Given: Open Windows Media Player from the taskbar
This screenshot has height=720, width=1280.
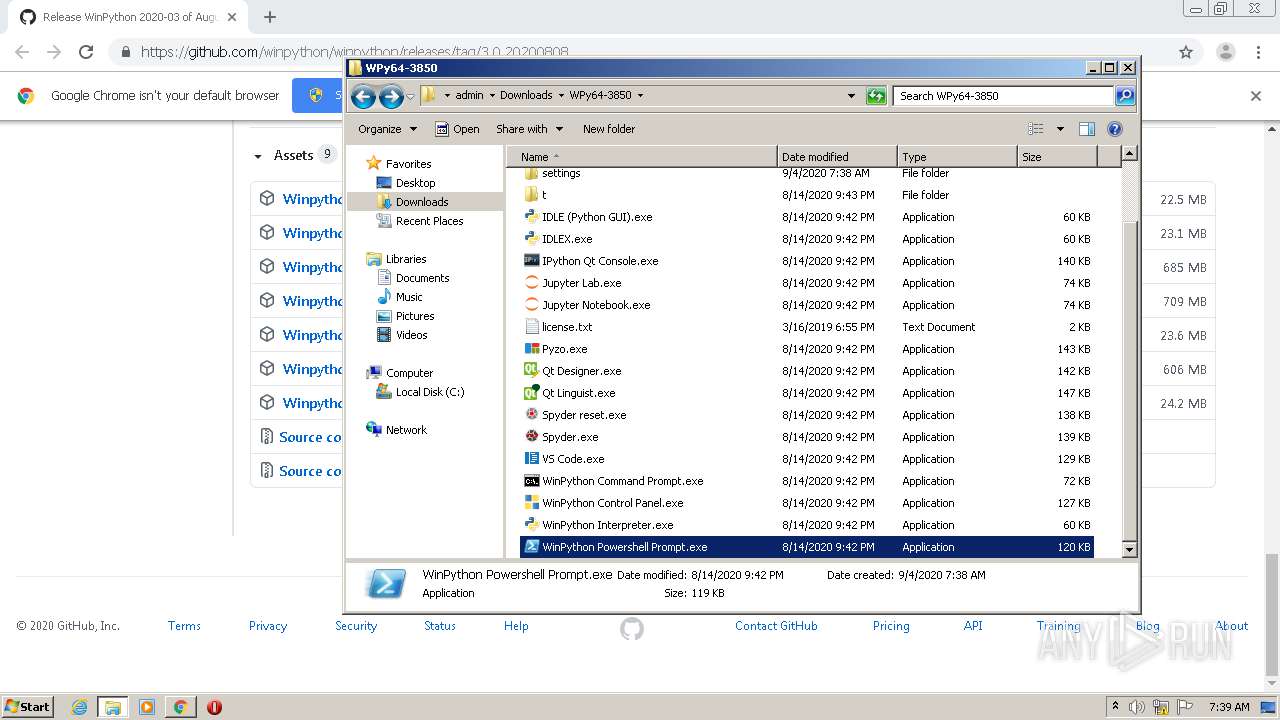Looking at the screenshot, I should [x=147, y=707].
